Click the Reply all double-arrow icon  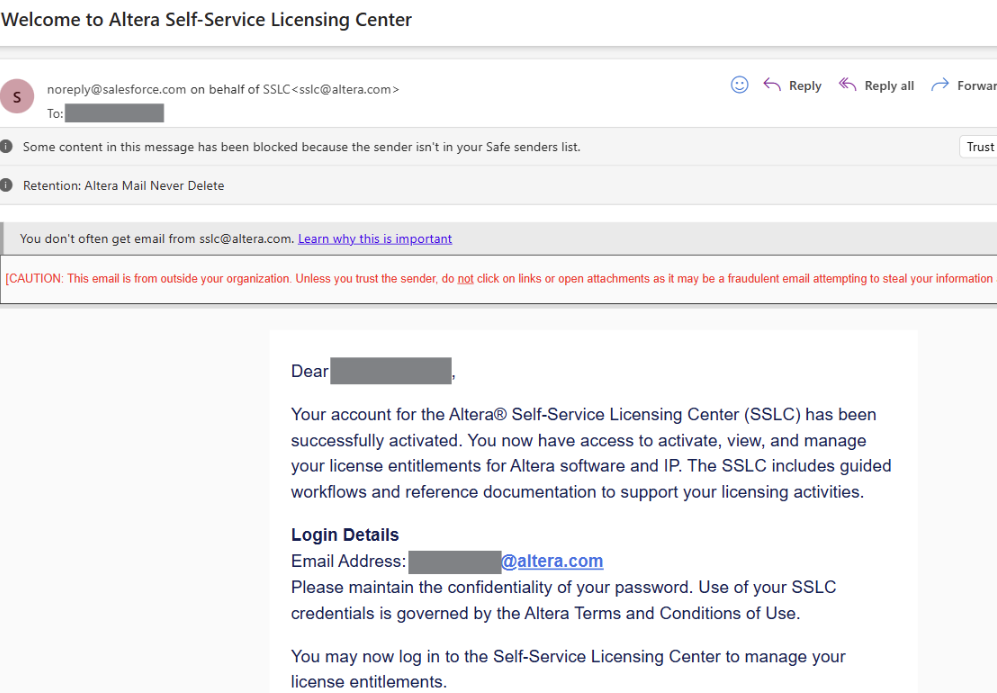tap(848, 85)
